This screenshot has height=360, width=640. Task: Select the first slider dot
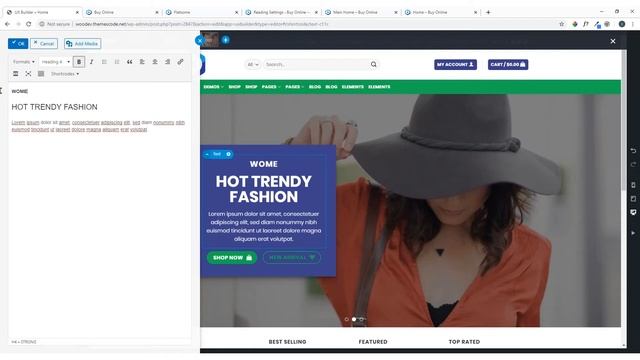click(347, 319)
